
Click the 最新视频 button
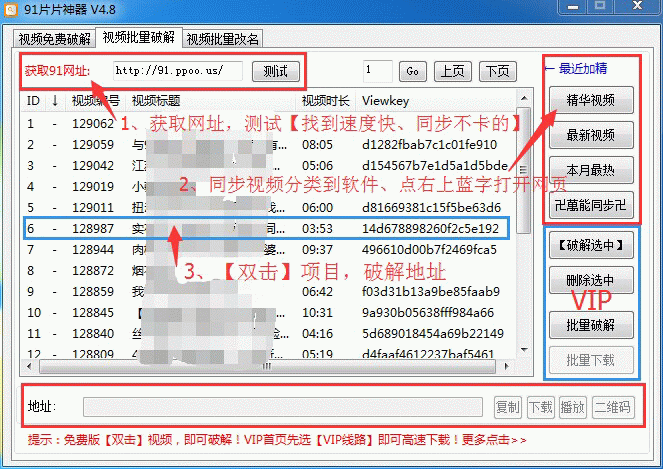pyautogui.click(x=591, y=135)
